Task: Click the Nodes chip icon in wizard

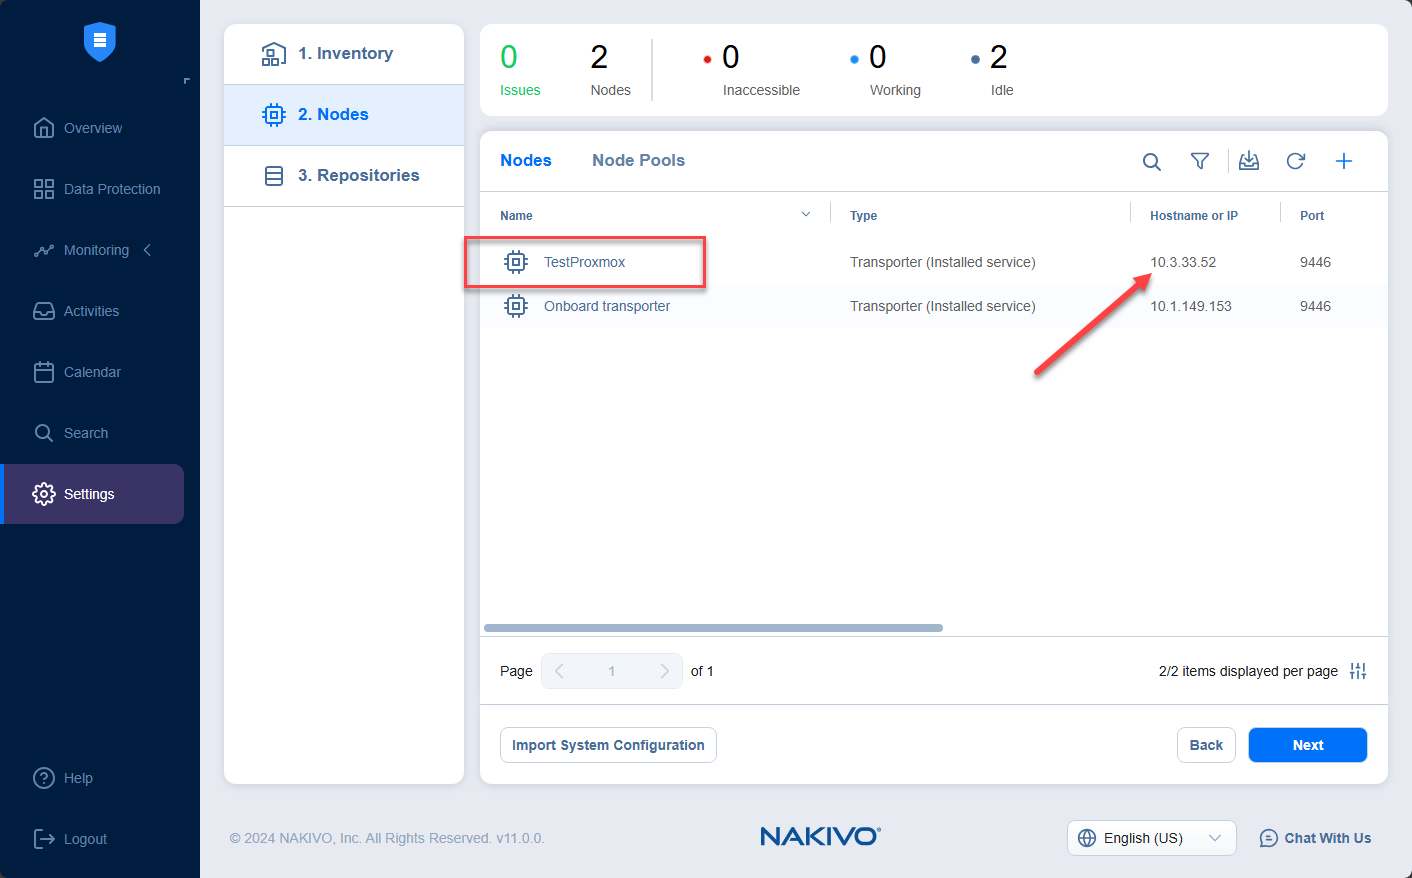Action: click(x=273, y=115)
